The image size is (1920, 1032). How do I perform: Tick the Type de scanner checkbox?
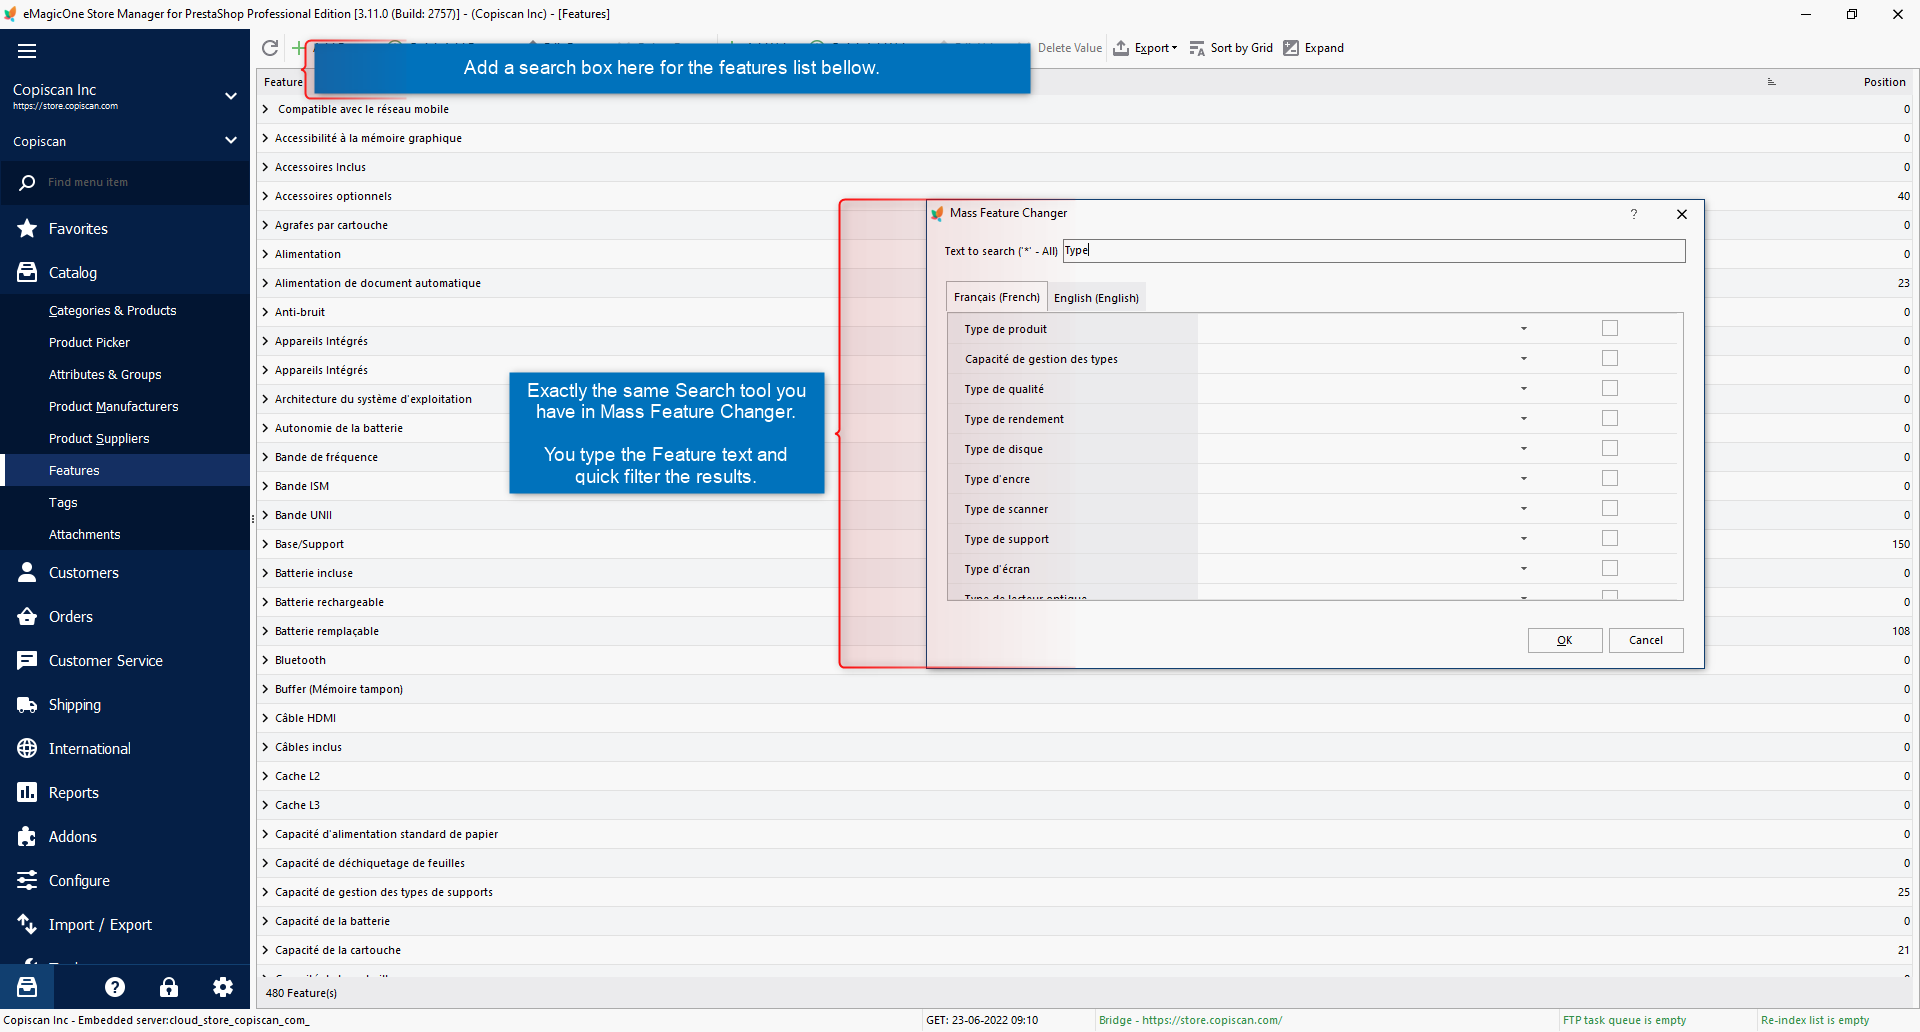coord(1609,508)
